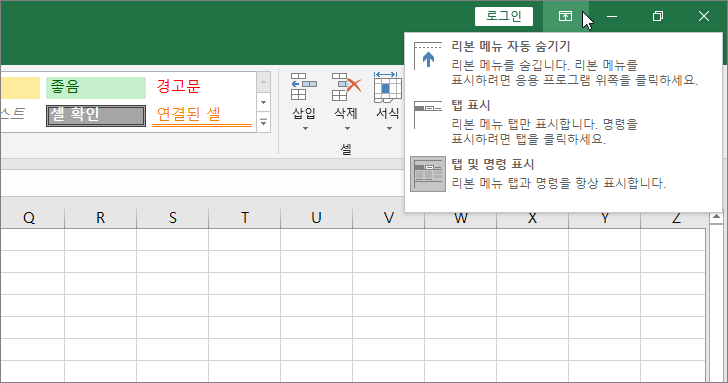The height and width of the screenshot is (383, 728).
Task: Select column X header
Action: click(533, 219)
